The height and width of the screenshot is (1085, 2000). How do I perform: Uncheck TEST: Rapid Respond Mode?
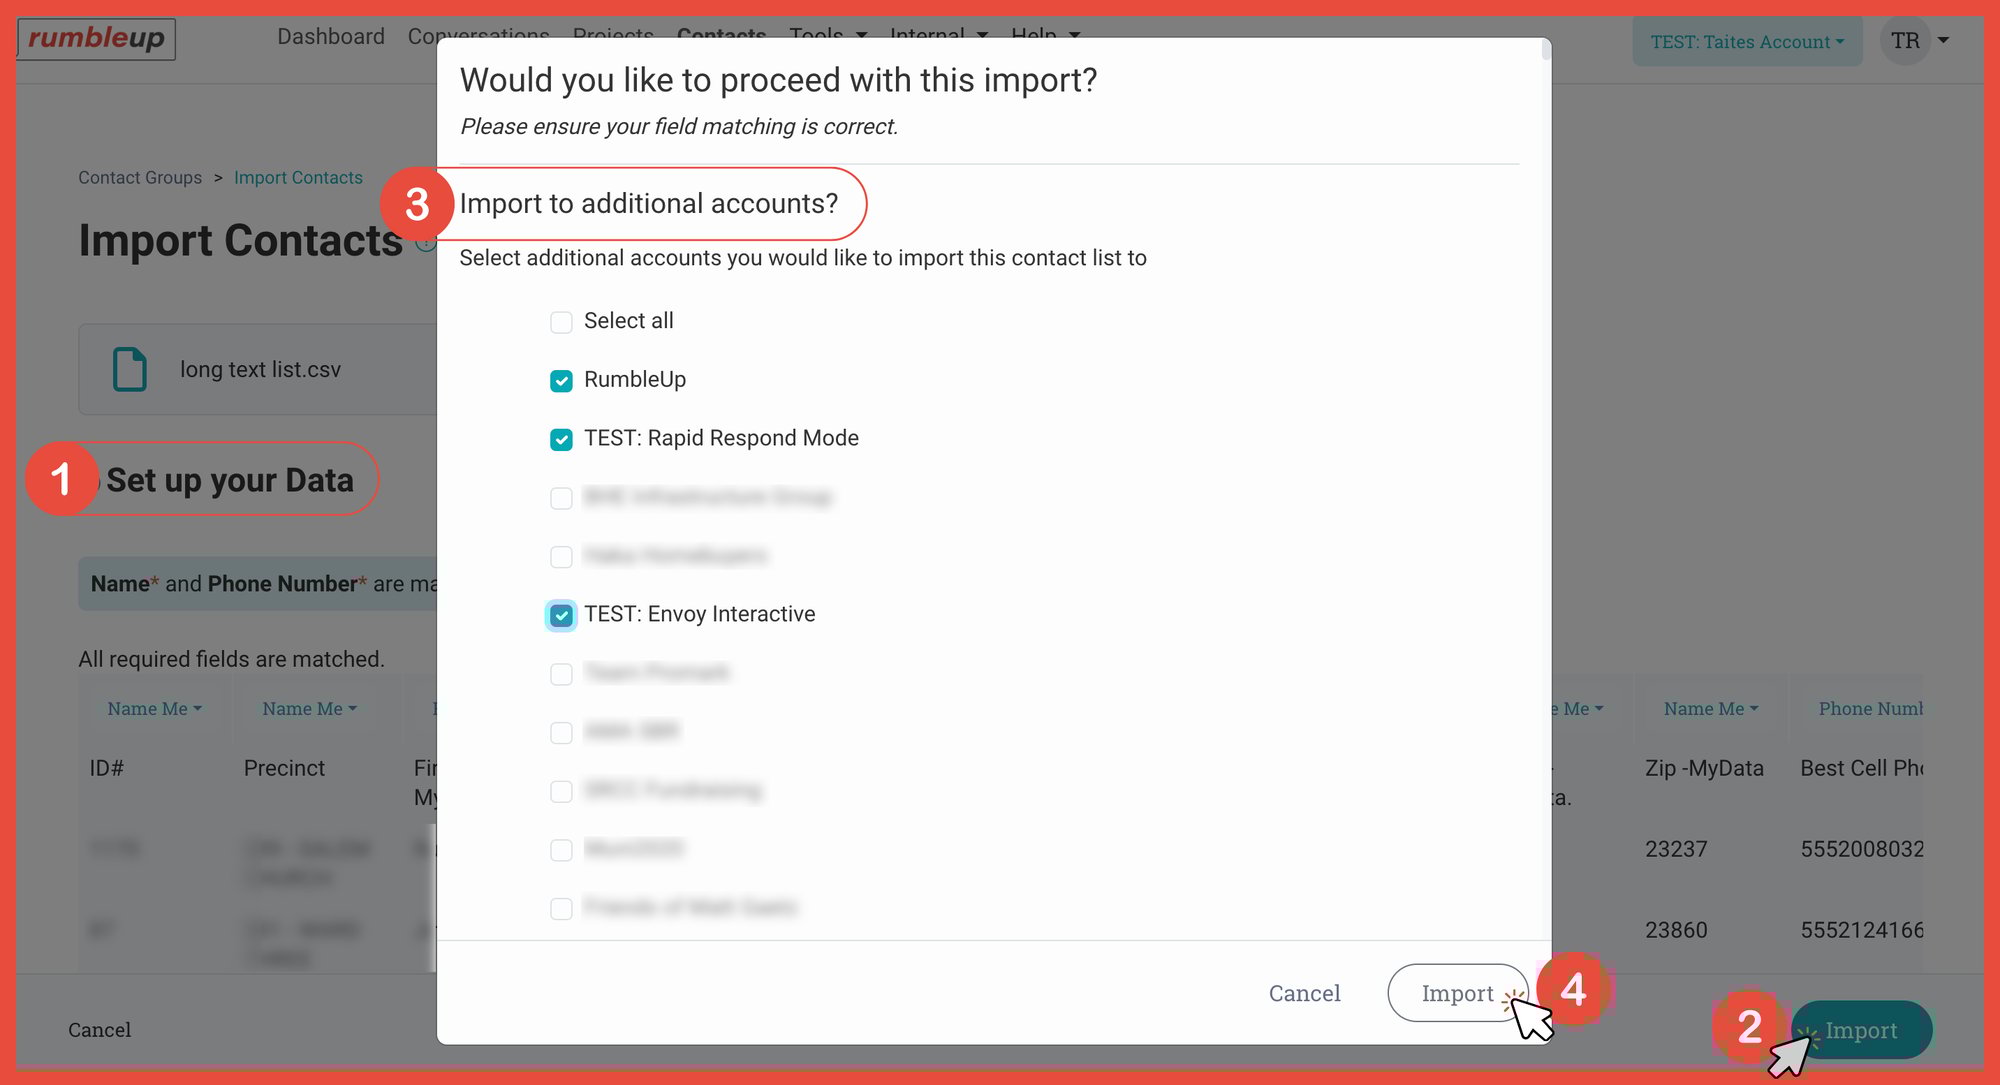click(x=561, y=439)
